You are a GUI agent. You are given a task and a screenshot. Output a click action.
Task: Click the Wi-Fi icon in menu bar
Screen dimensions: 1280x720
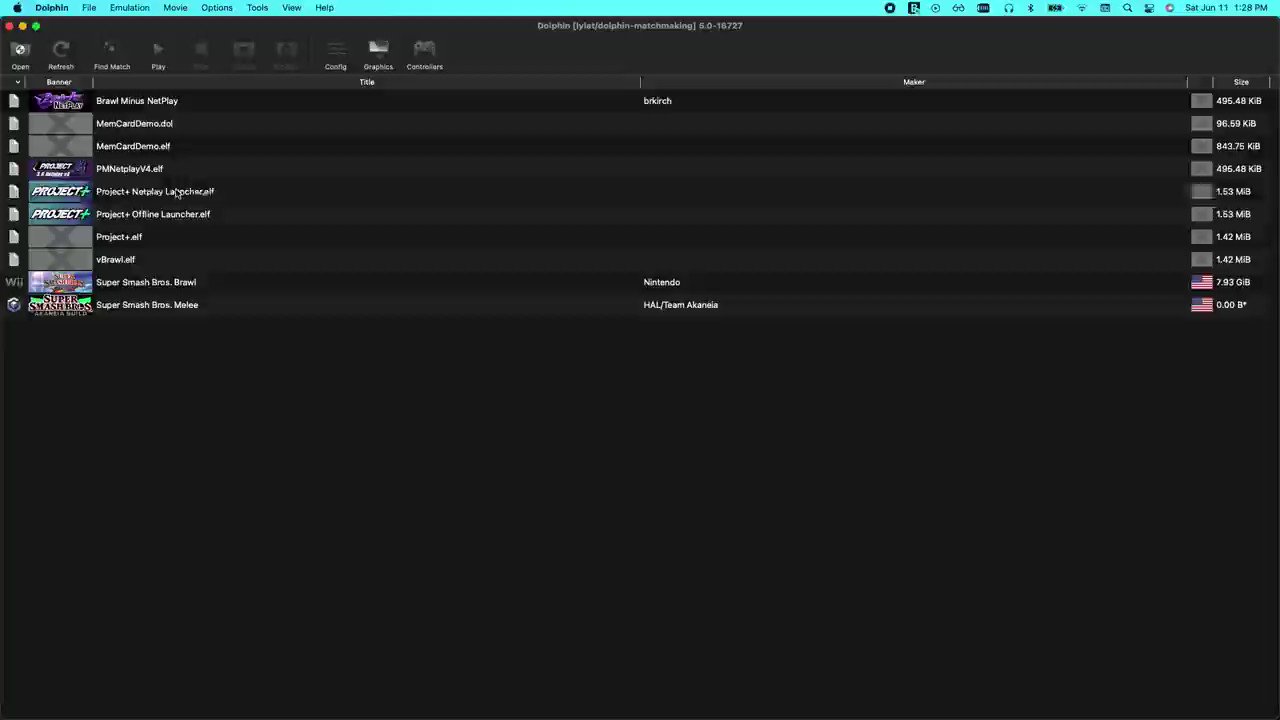tap(1081, 8)
